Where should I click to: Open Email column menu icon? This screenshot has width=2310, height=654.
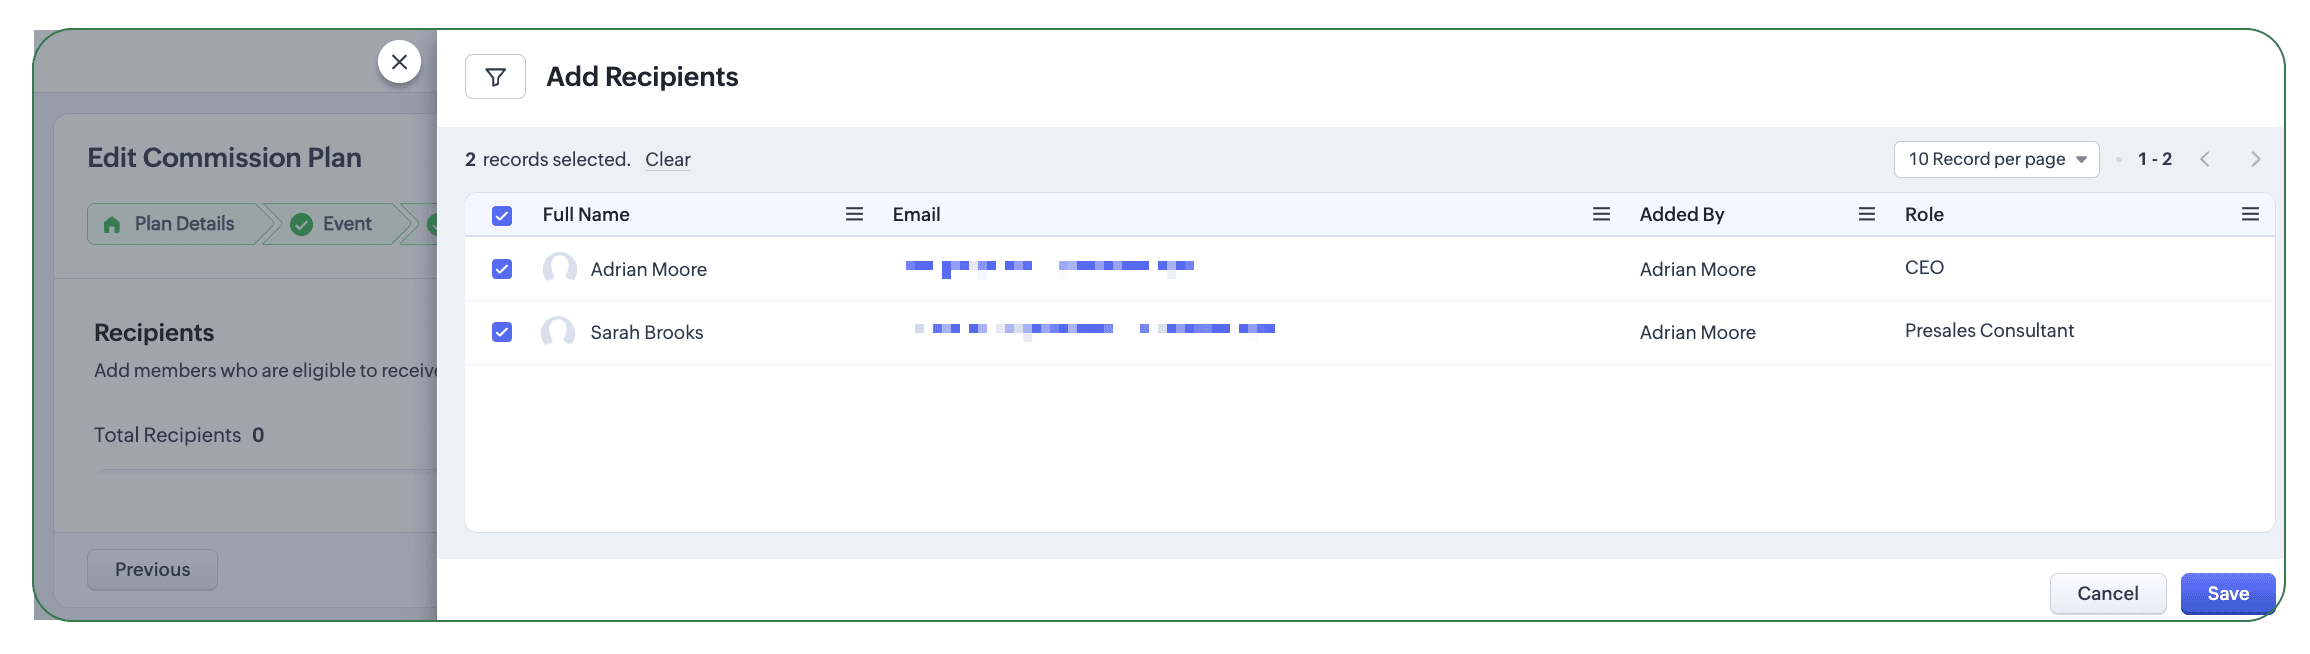click(1601, 214)
